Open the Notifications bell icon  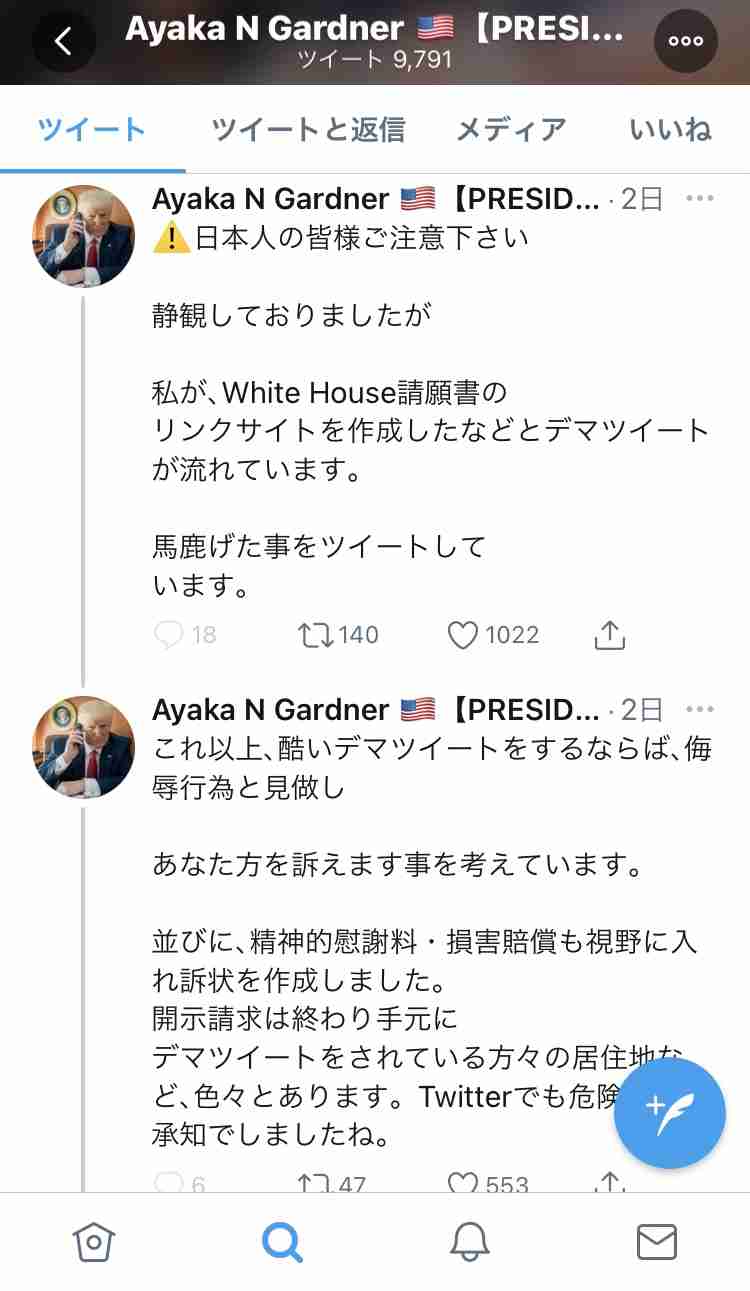point(468,1243)
